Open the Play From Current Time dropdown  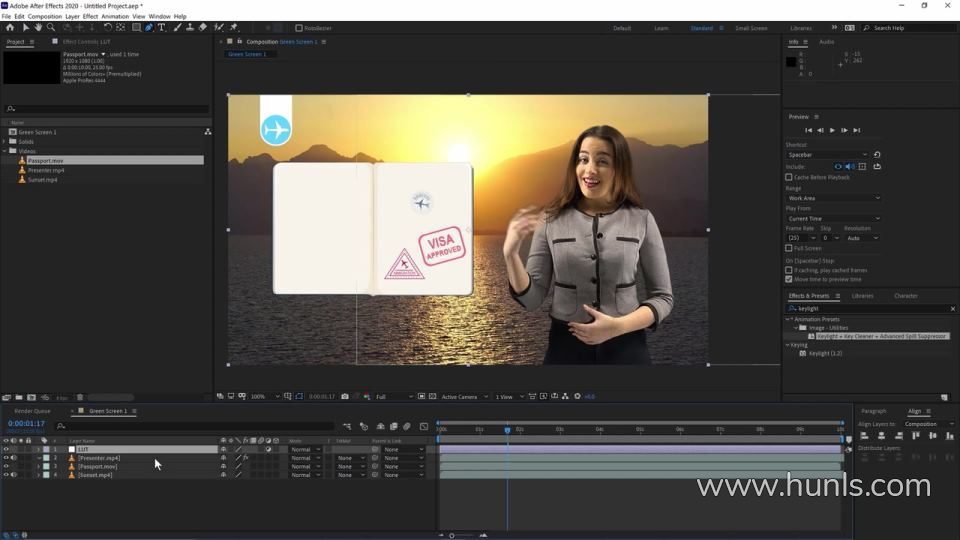coord(833,218)
